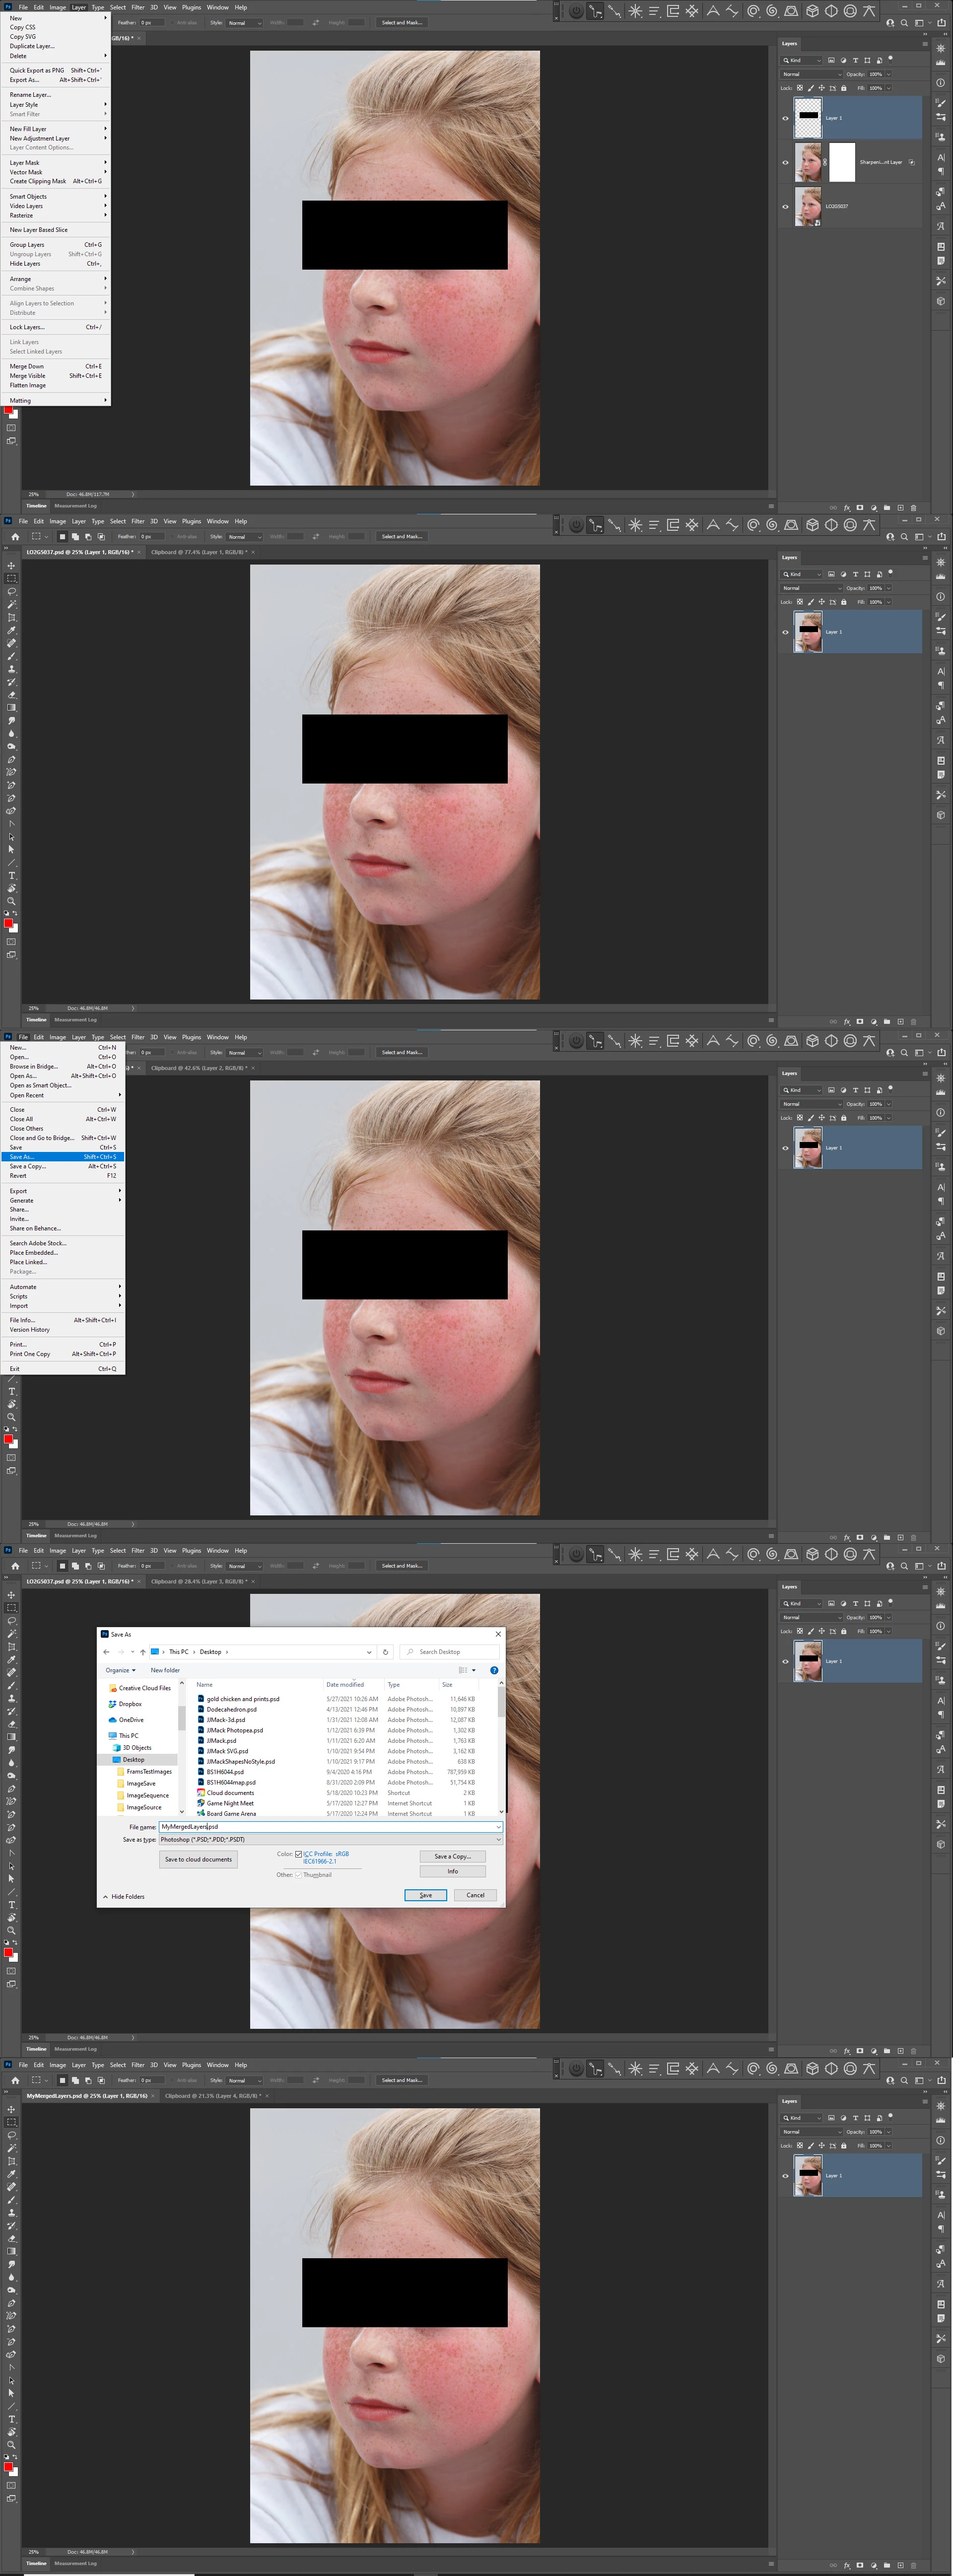
Task: Click the change view icon in Save As
Action: coord(463,1670)
